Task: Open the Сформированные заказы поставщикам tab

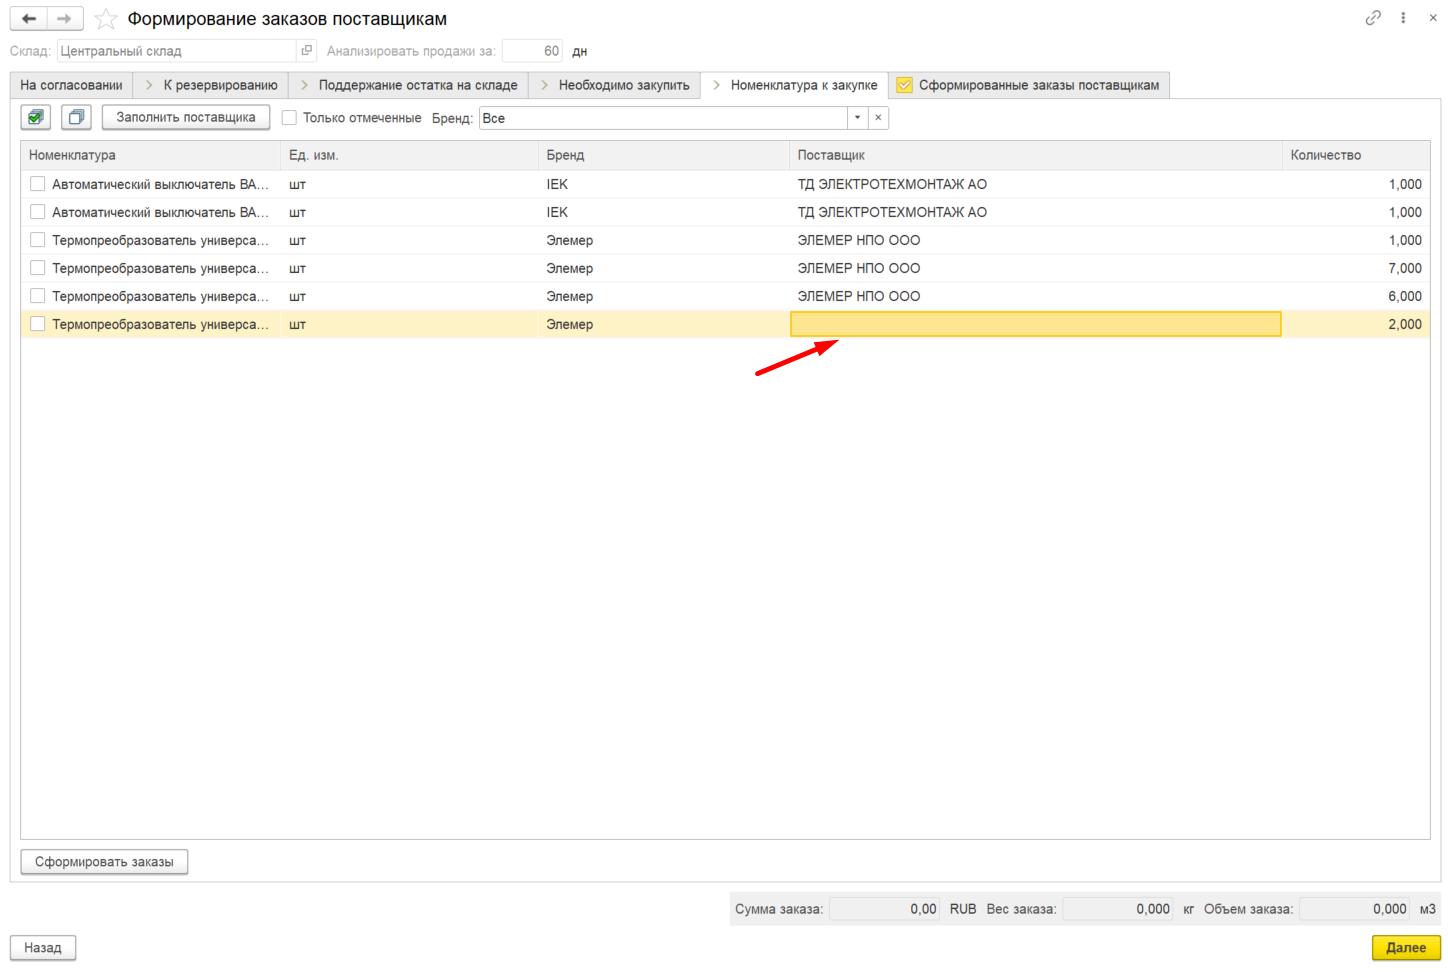Action: coord(1029,85)
